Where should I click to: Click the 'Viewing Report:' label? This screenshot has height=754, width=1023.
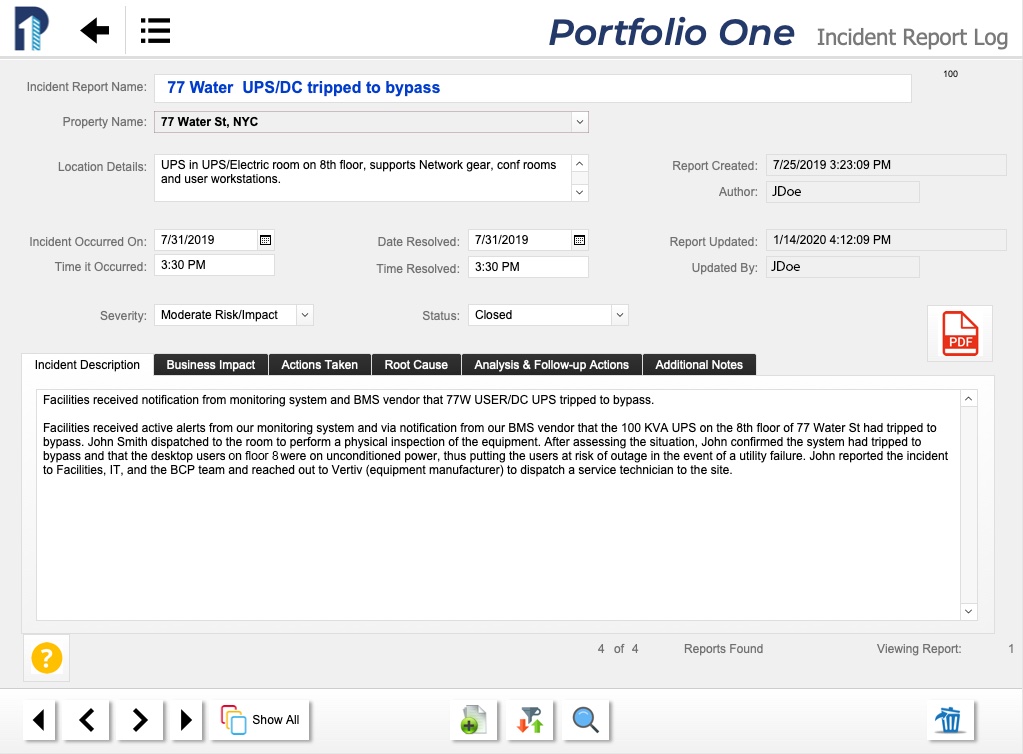[919, 649]
